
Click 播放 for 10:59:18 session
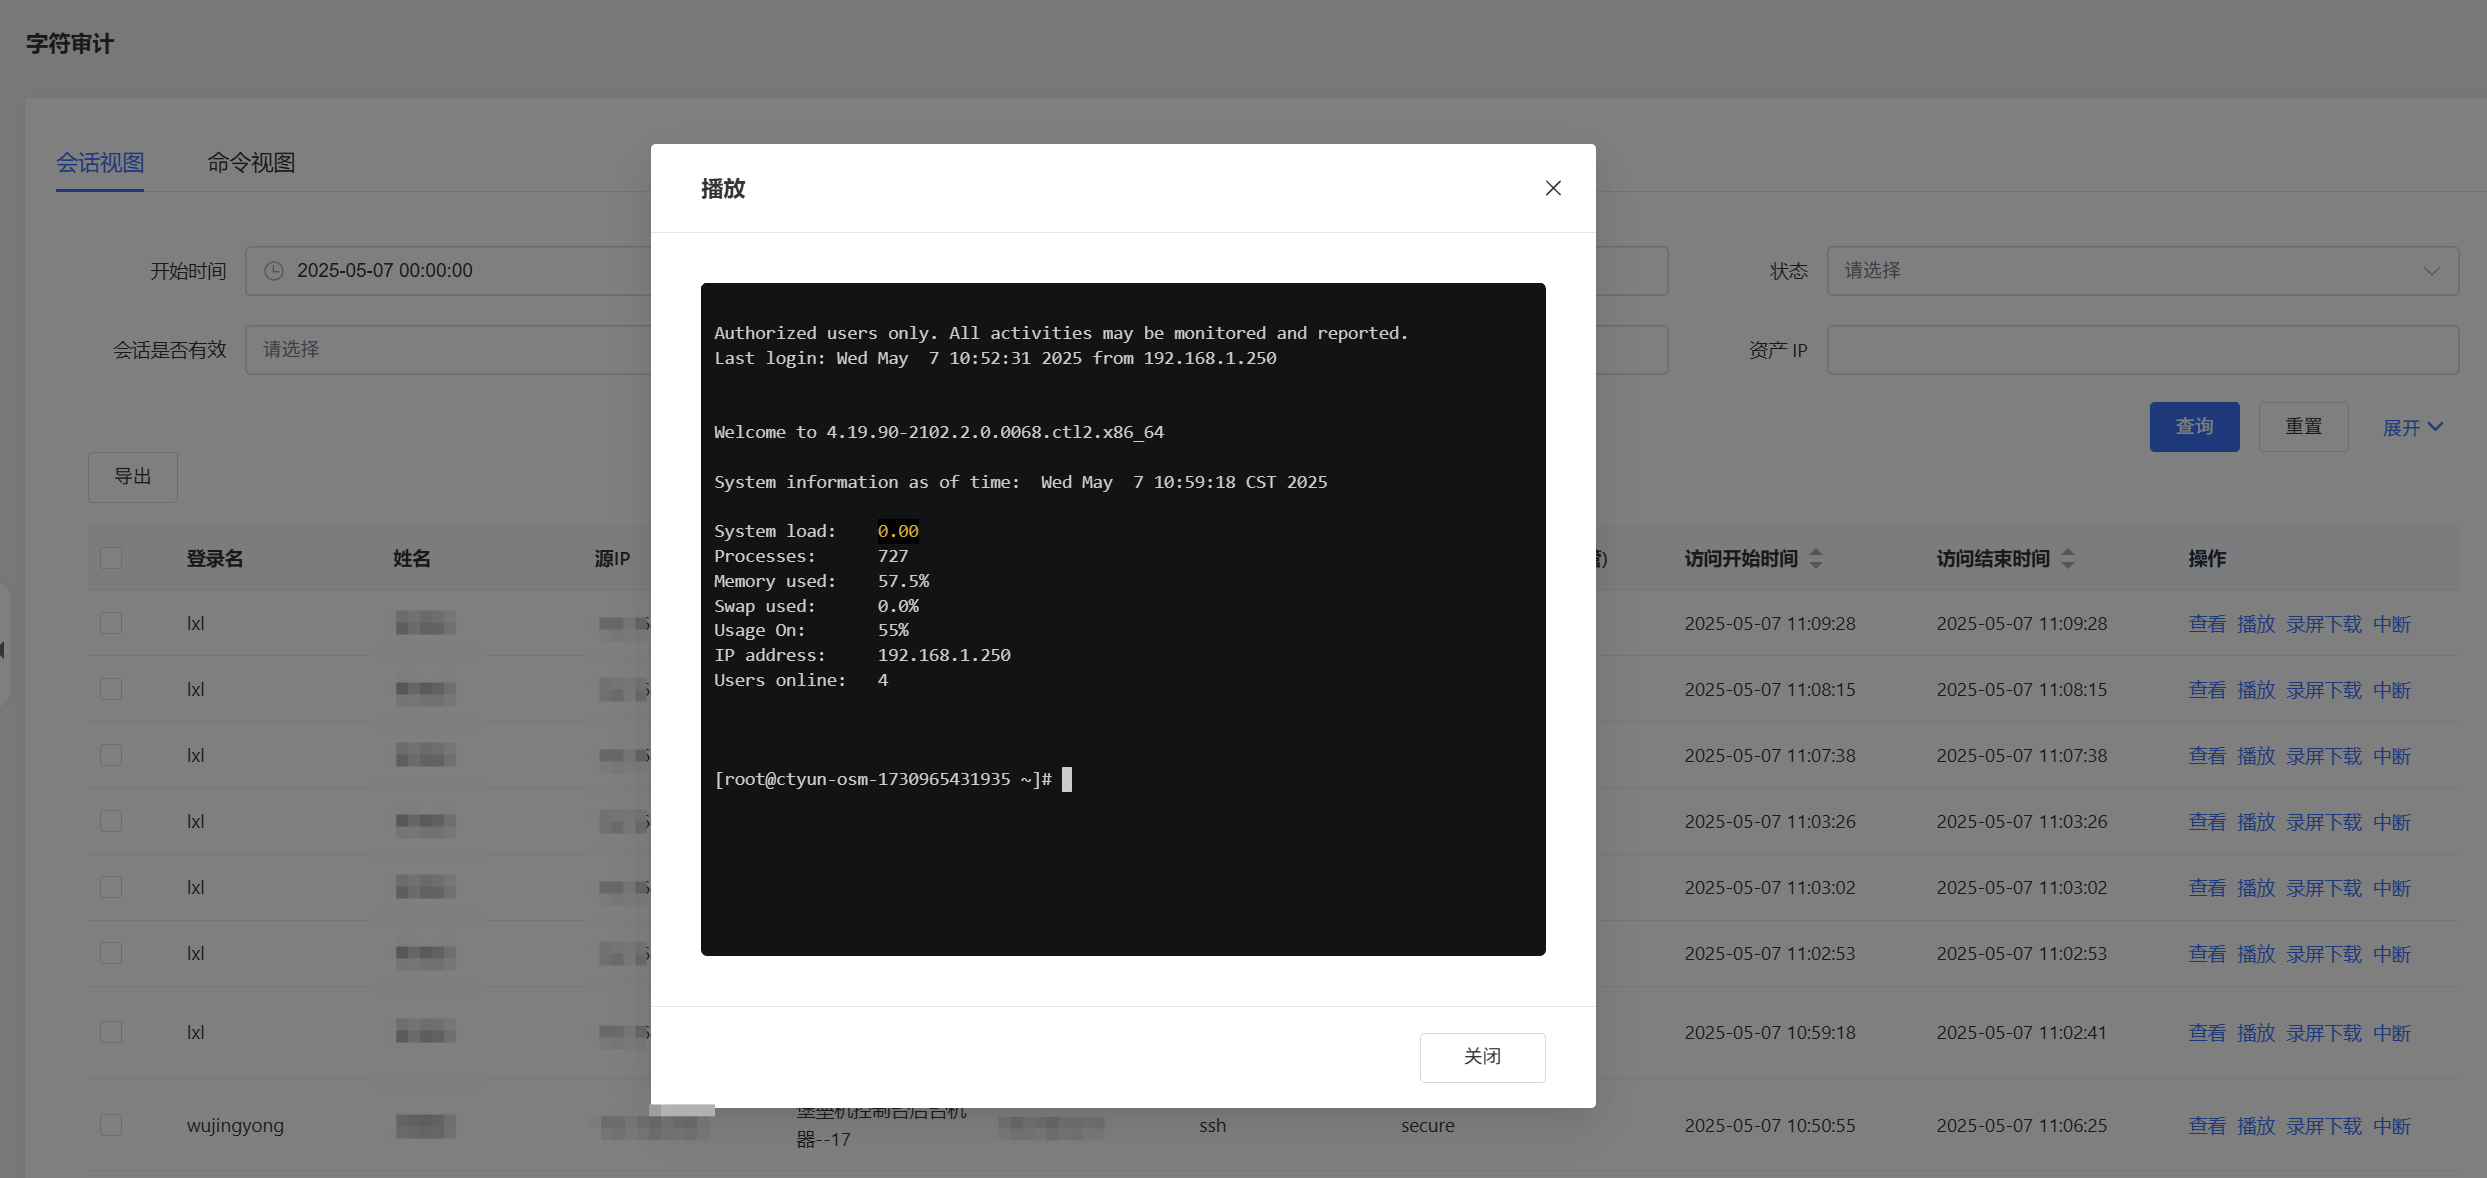point(2255,1033)
